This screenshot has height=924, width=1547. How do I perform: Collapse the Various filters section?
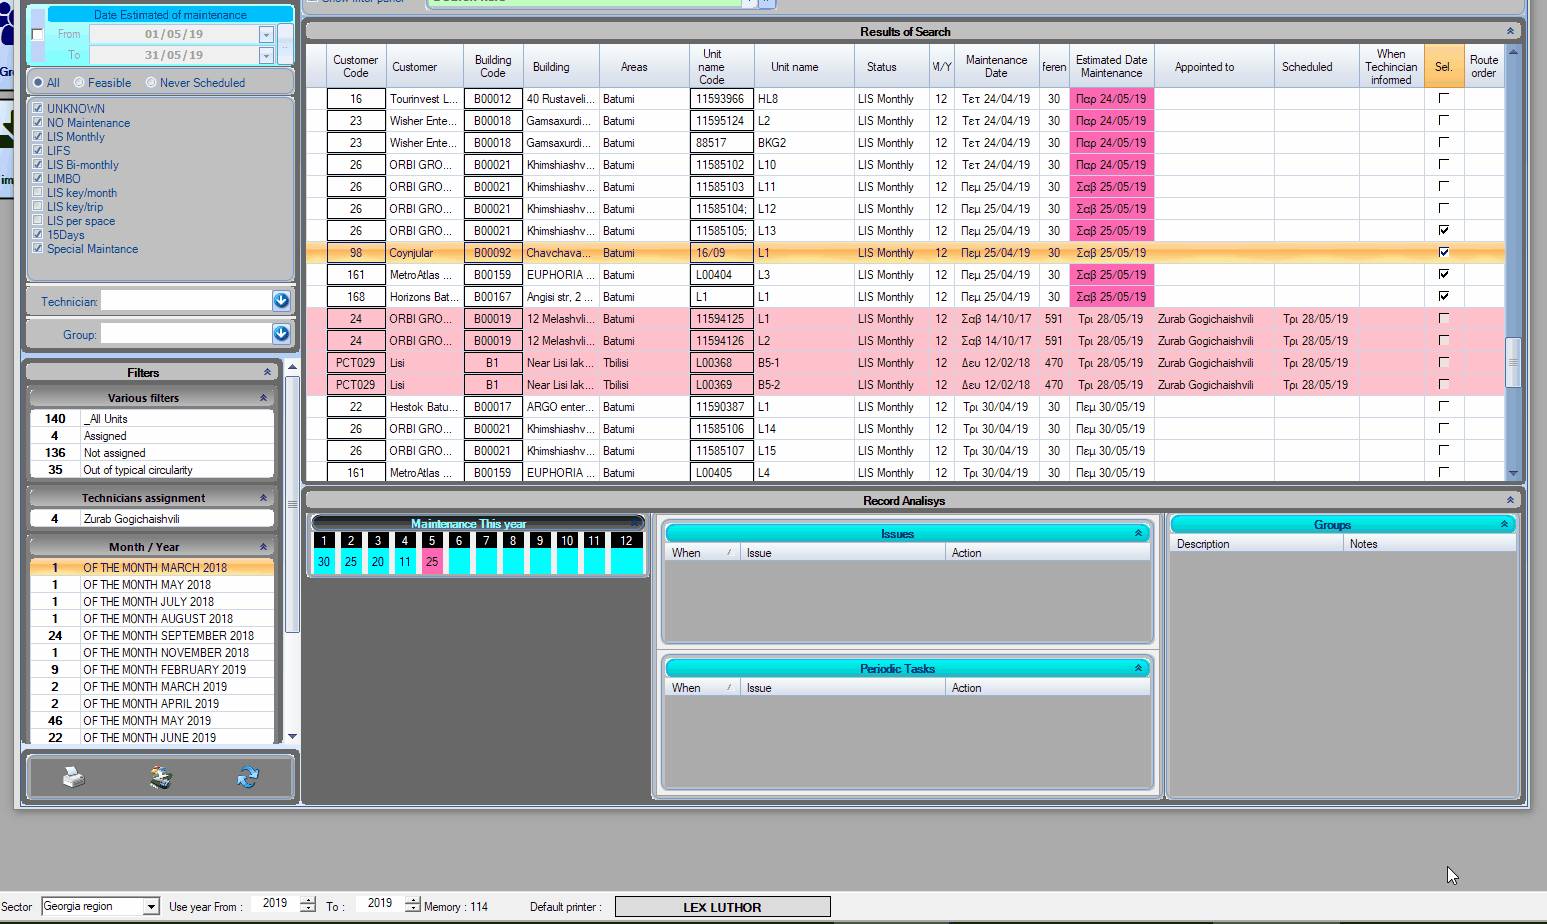(x=263, y=398)
